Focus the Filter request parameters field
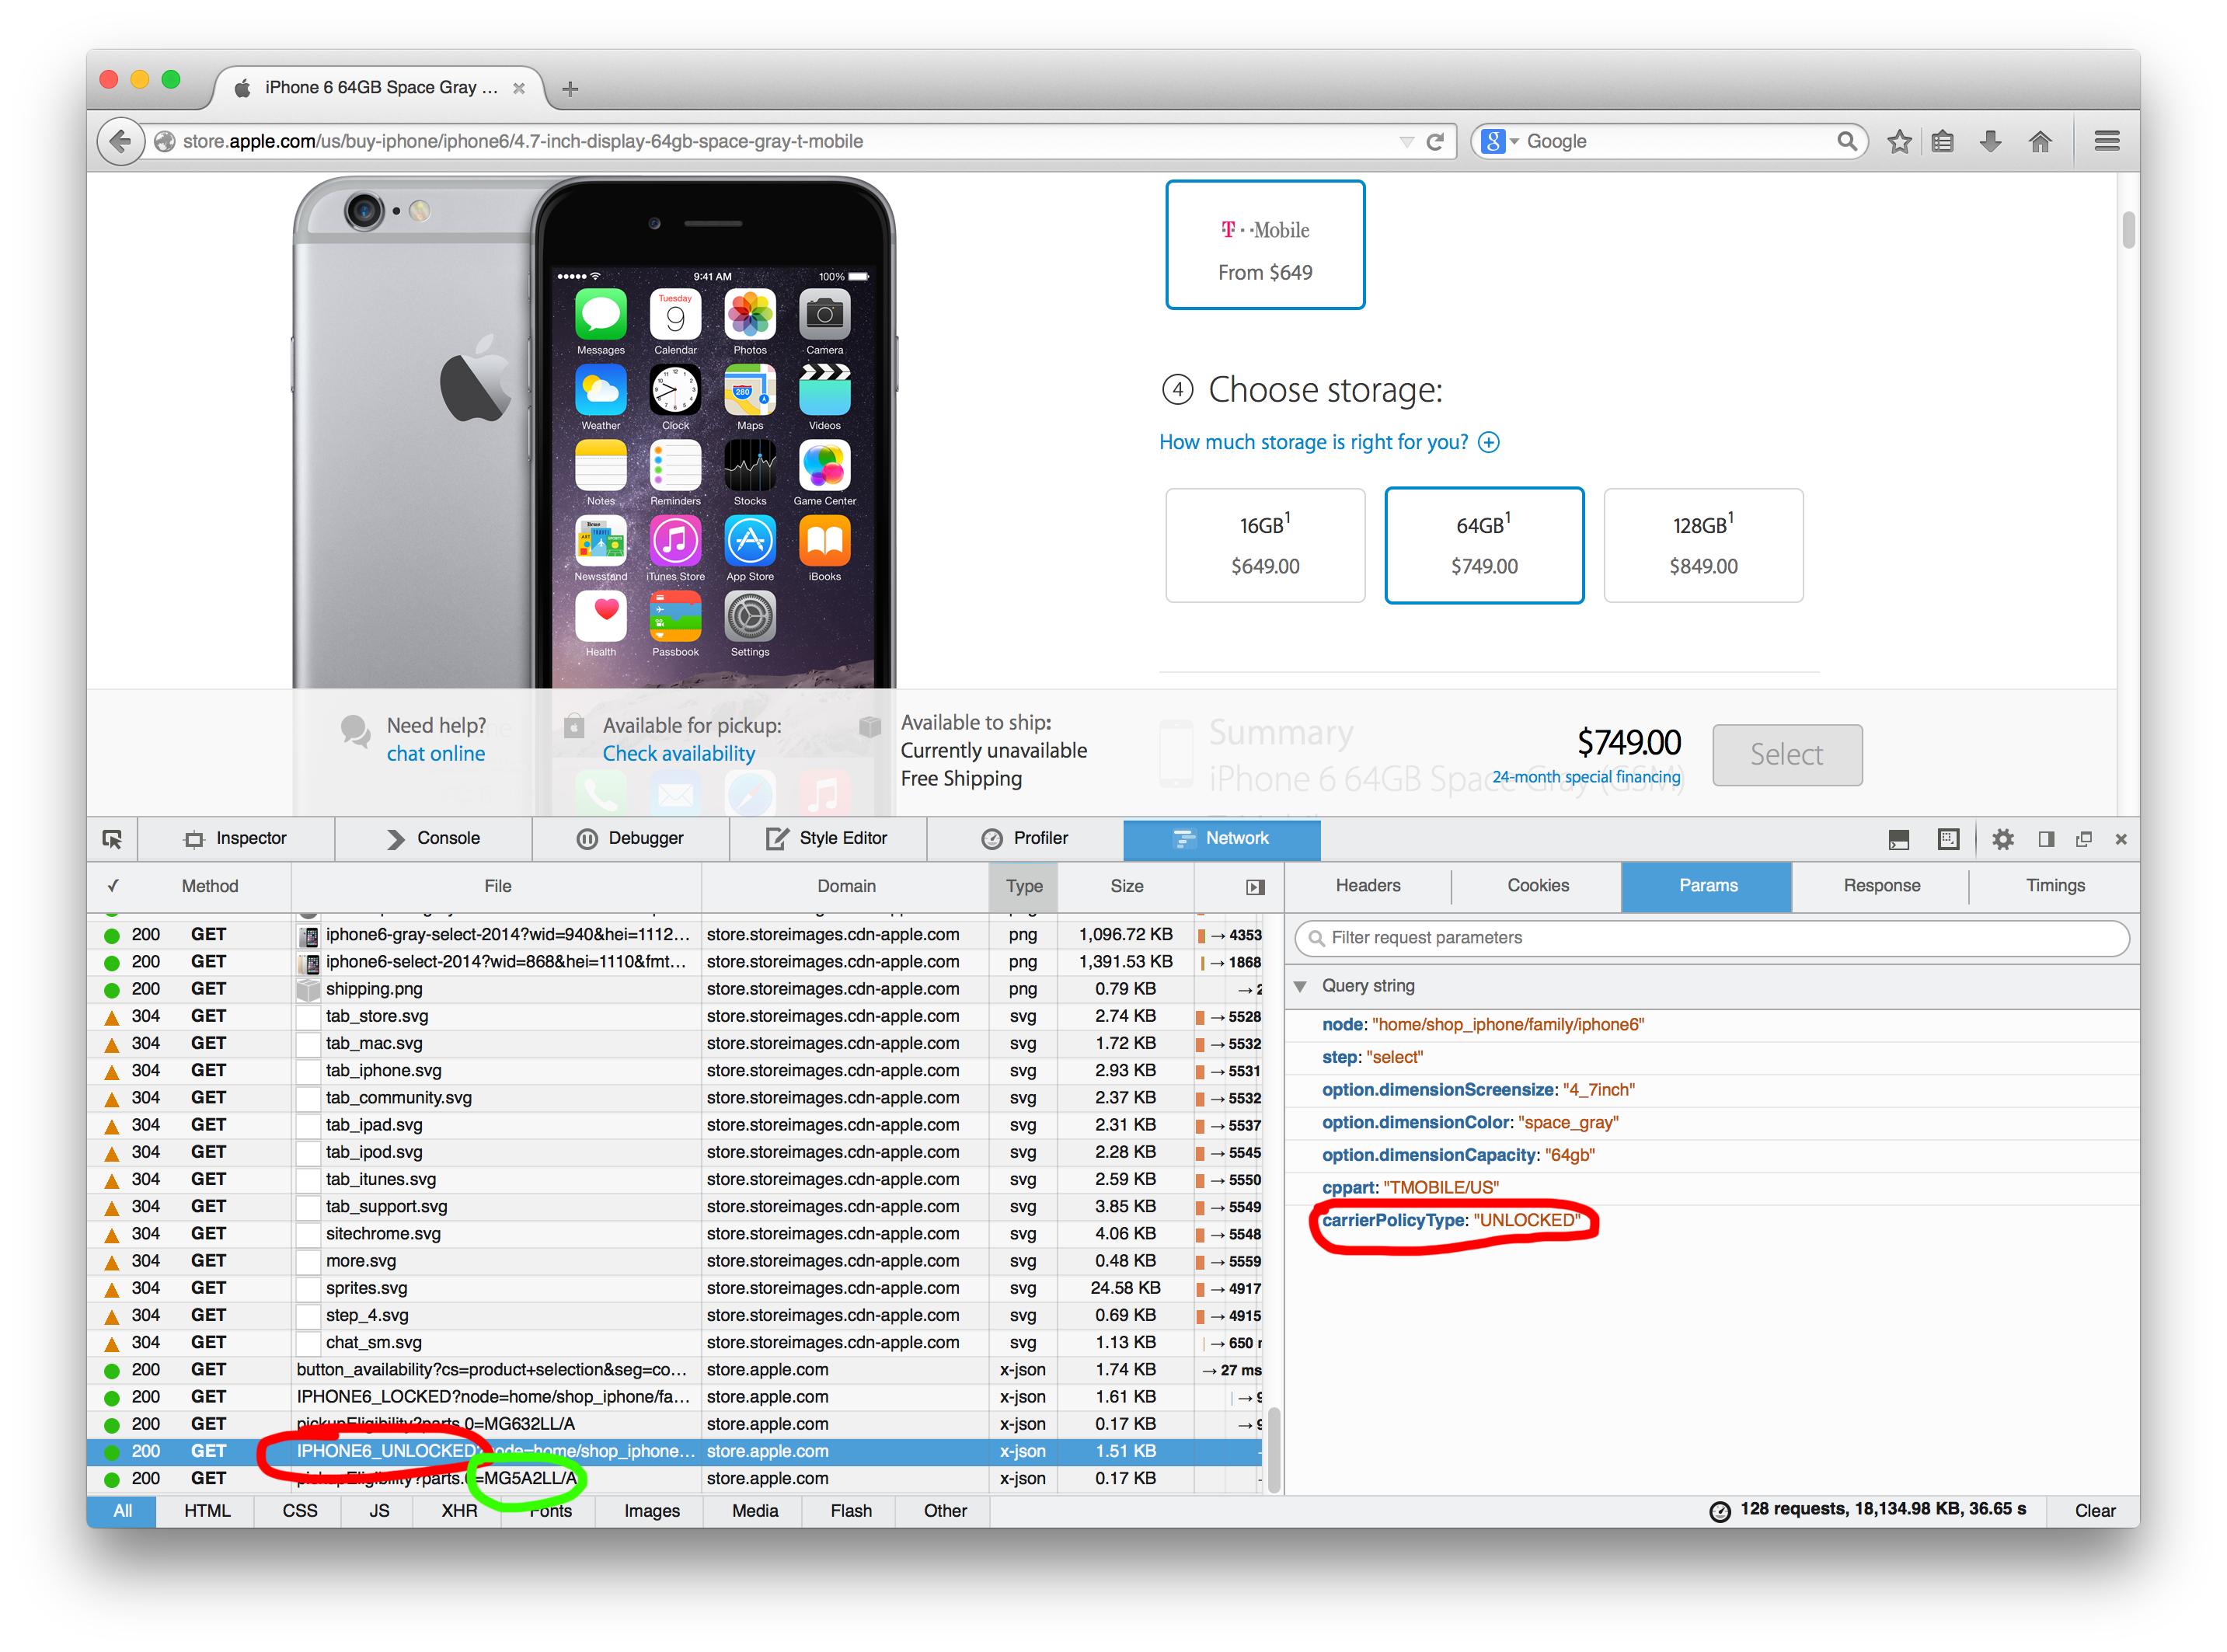Viewport: 2227px width, 1652px height. coord(1711,938)
